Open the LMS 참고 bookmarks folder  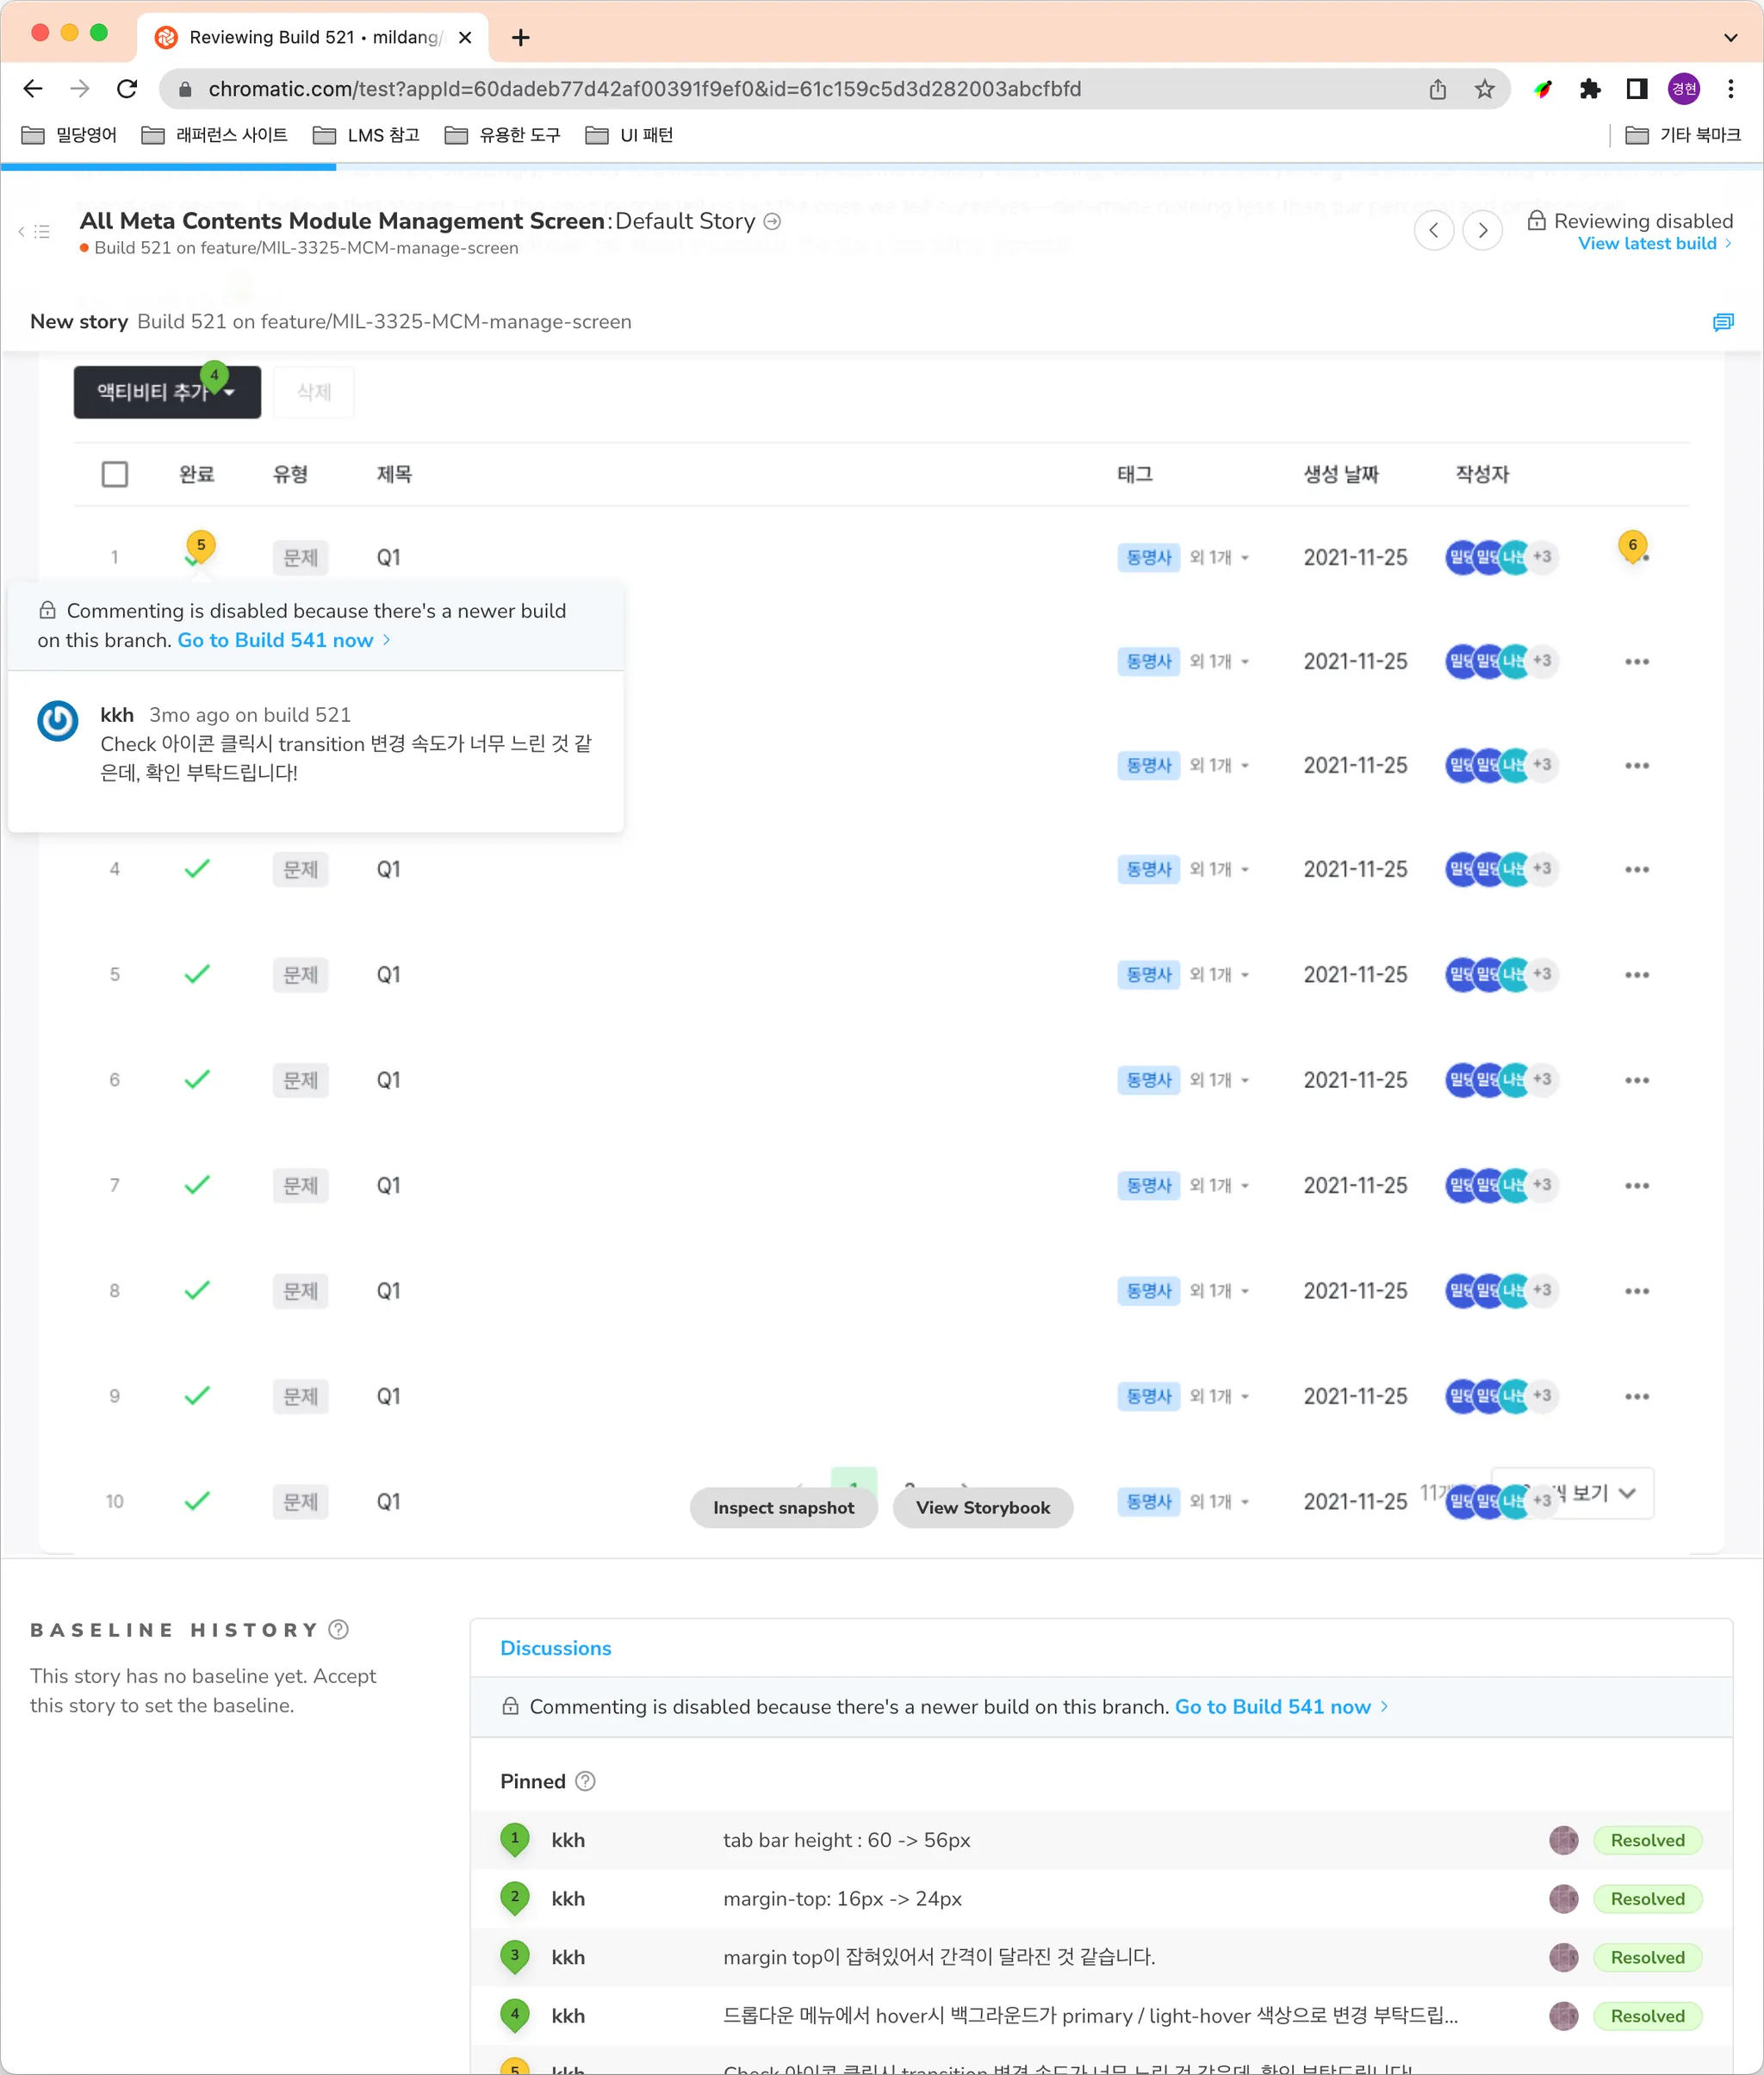tap(367, 135)
